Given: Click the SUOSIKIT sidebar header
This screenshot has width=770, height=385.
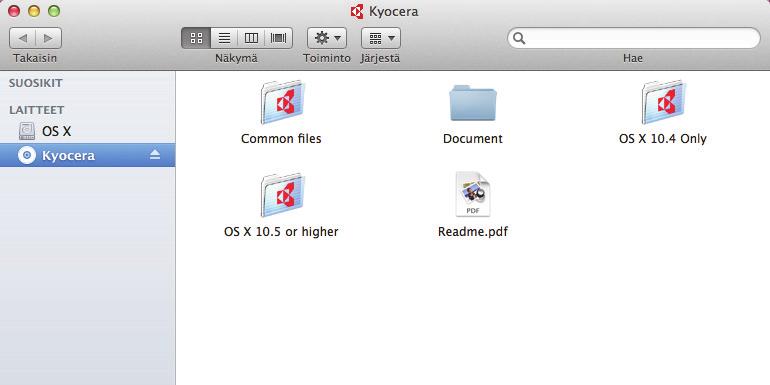Looking at the screenshot, I should tap(35, 83).
